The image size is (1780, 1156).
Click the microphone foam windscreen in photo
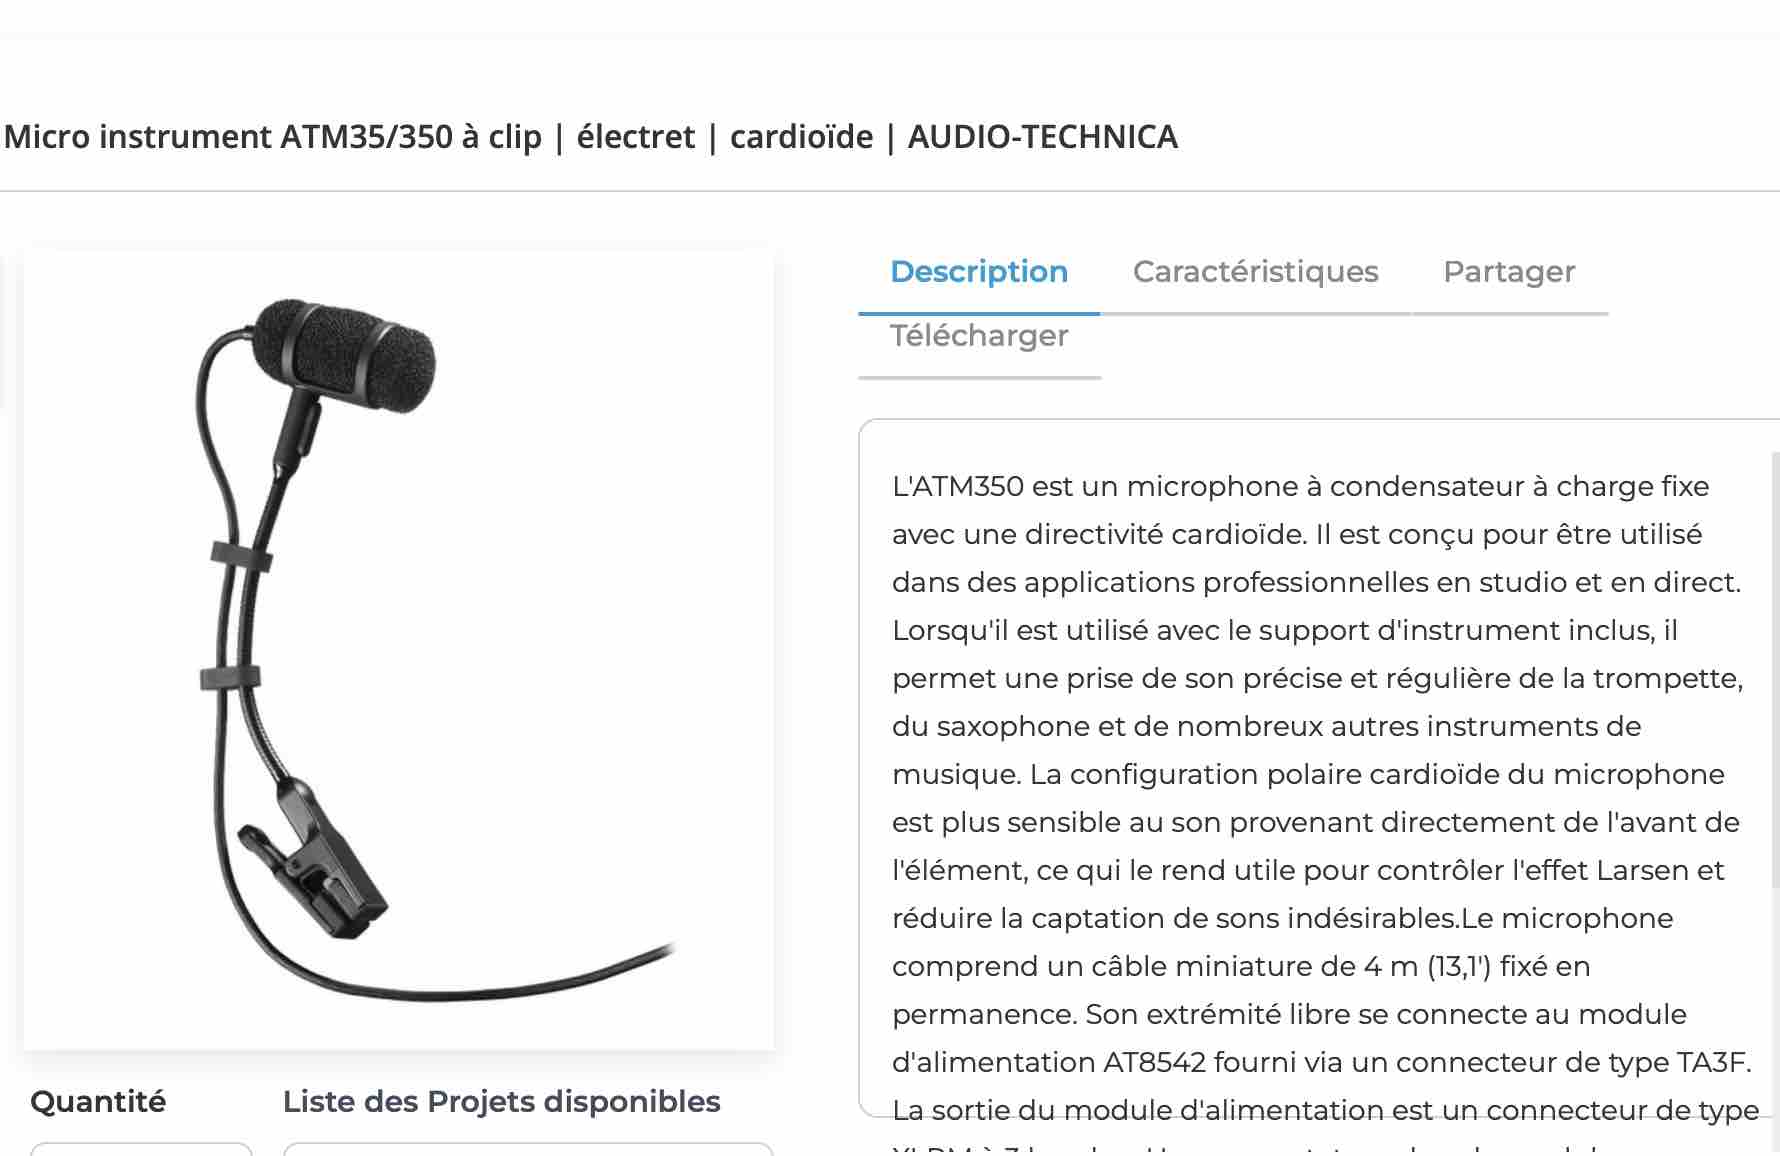(x=345, y=353)
